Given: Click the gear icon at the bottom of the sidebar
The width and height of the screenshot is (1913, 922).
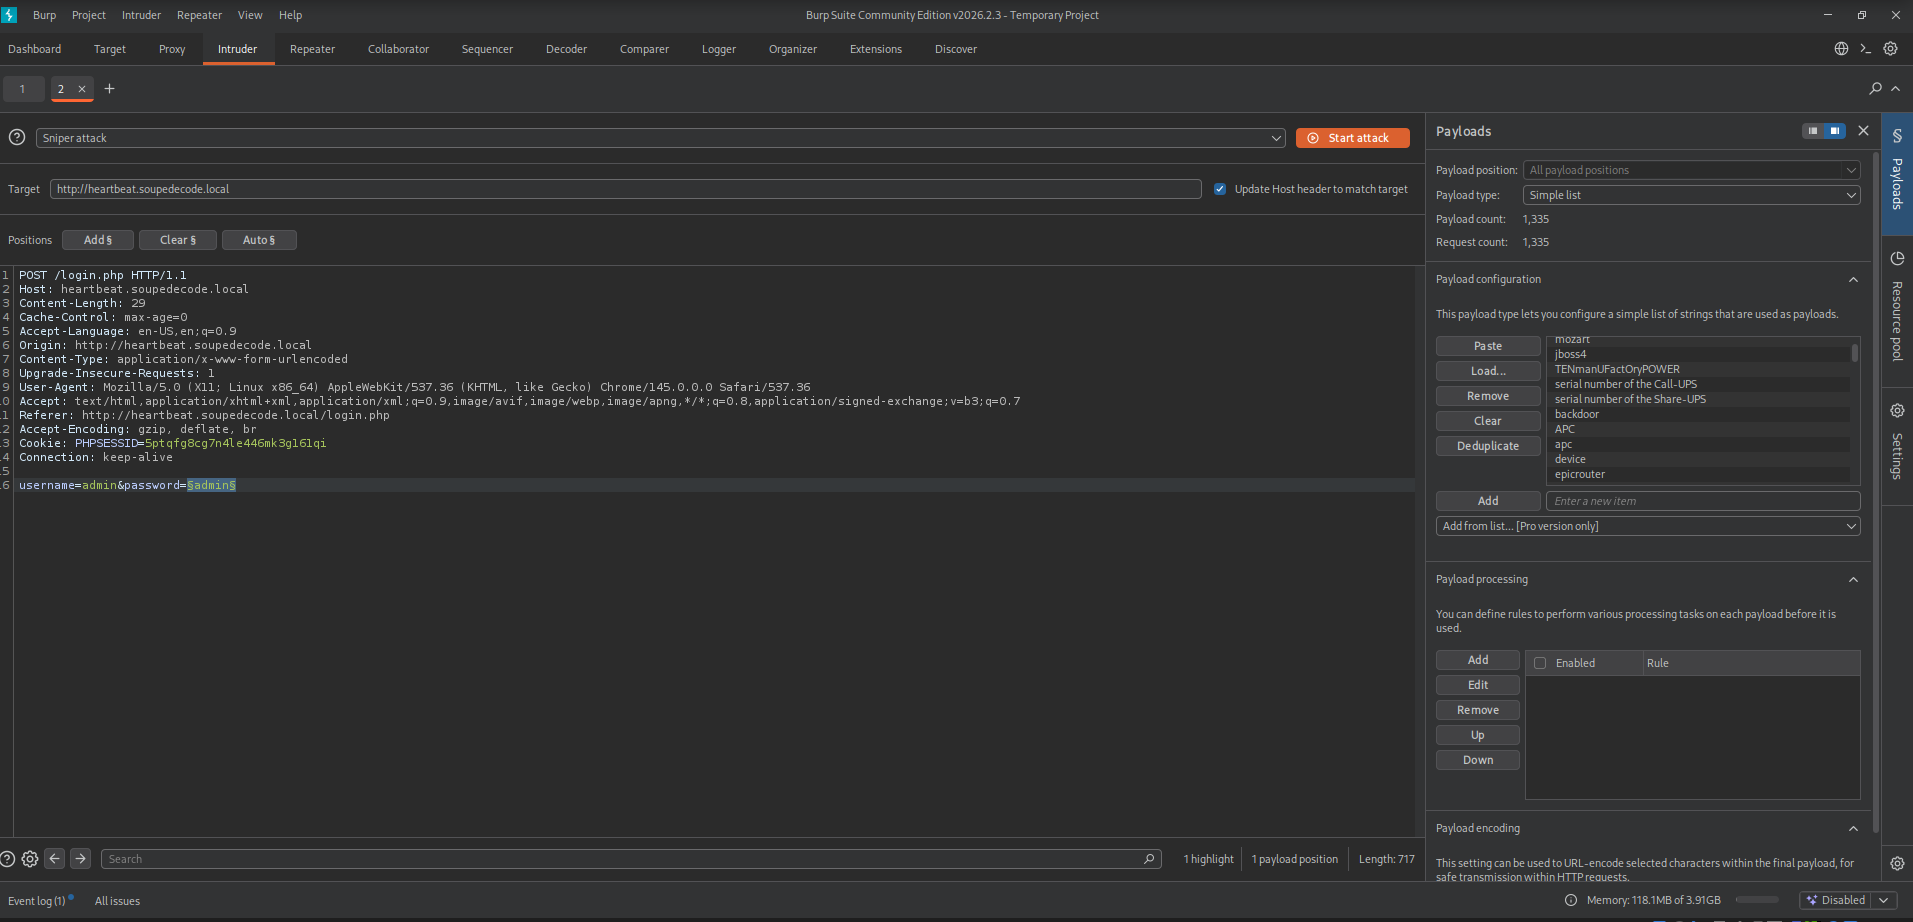Looking at the screenshot, I should click(1897, 864).
